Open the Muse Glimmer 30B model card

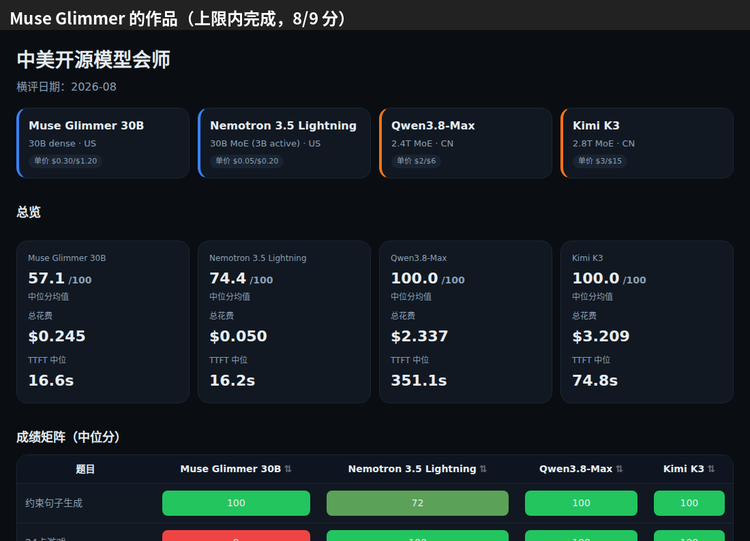pyautogui.click(x=103, y=143)
